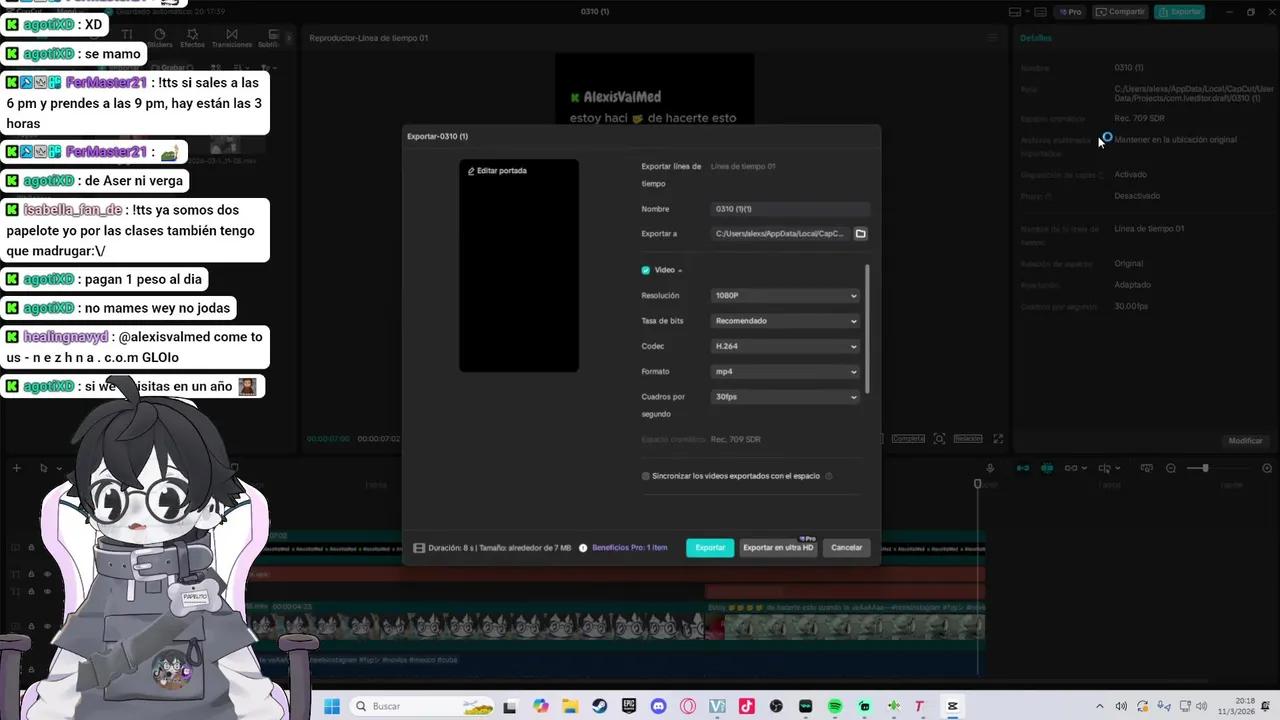Click the microphone record icon above timeline
The width and height of the screenshot is (1280, 720).
pos(990,468)
